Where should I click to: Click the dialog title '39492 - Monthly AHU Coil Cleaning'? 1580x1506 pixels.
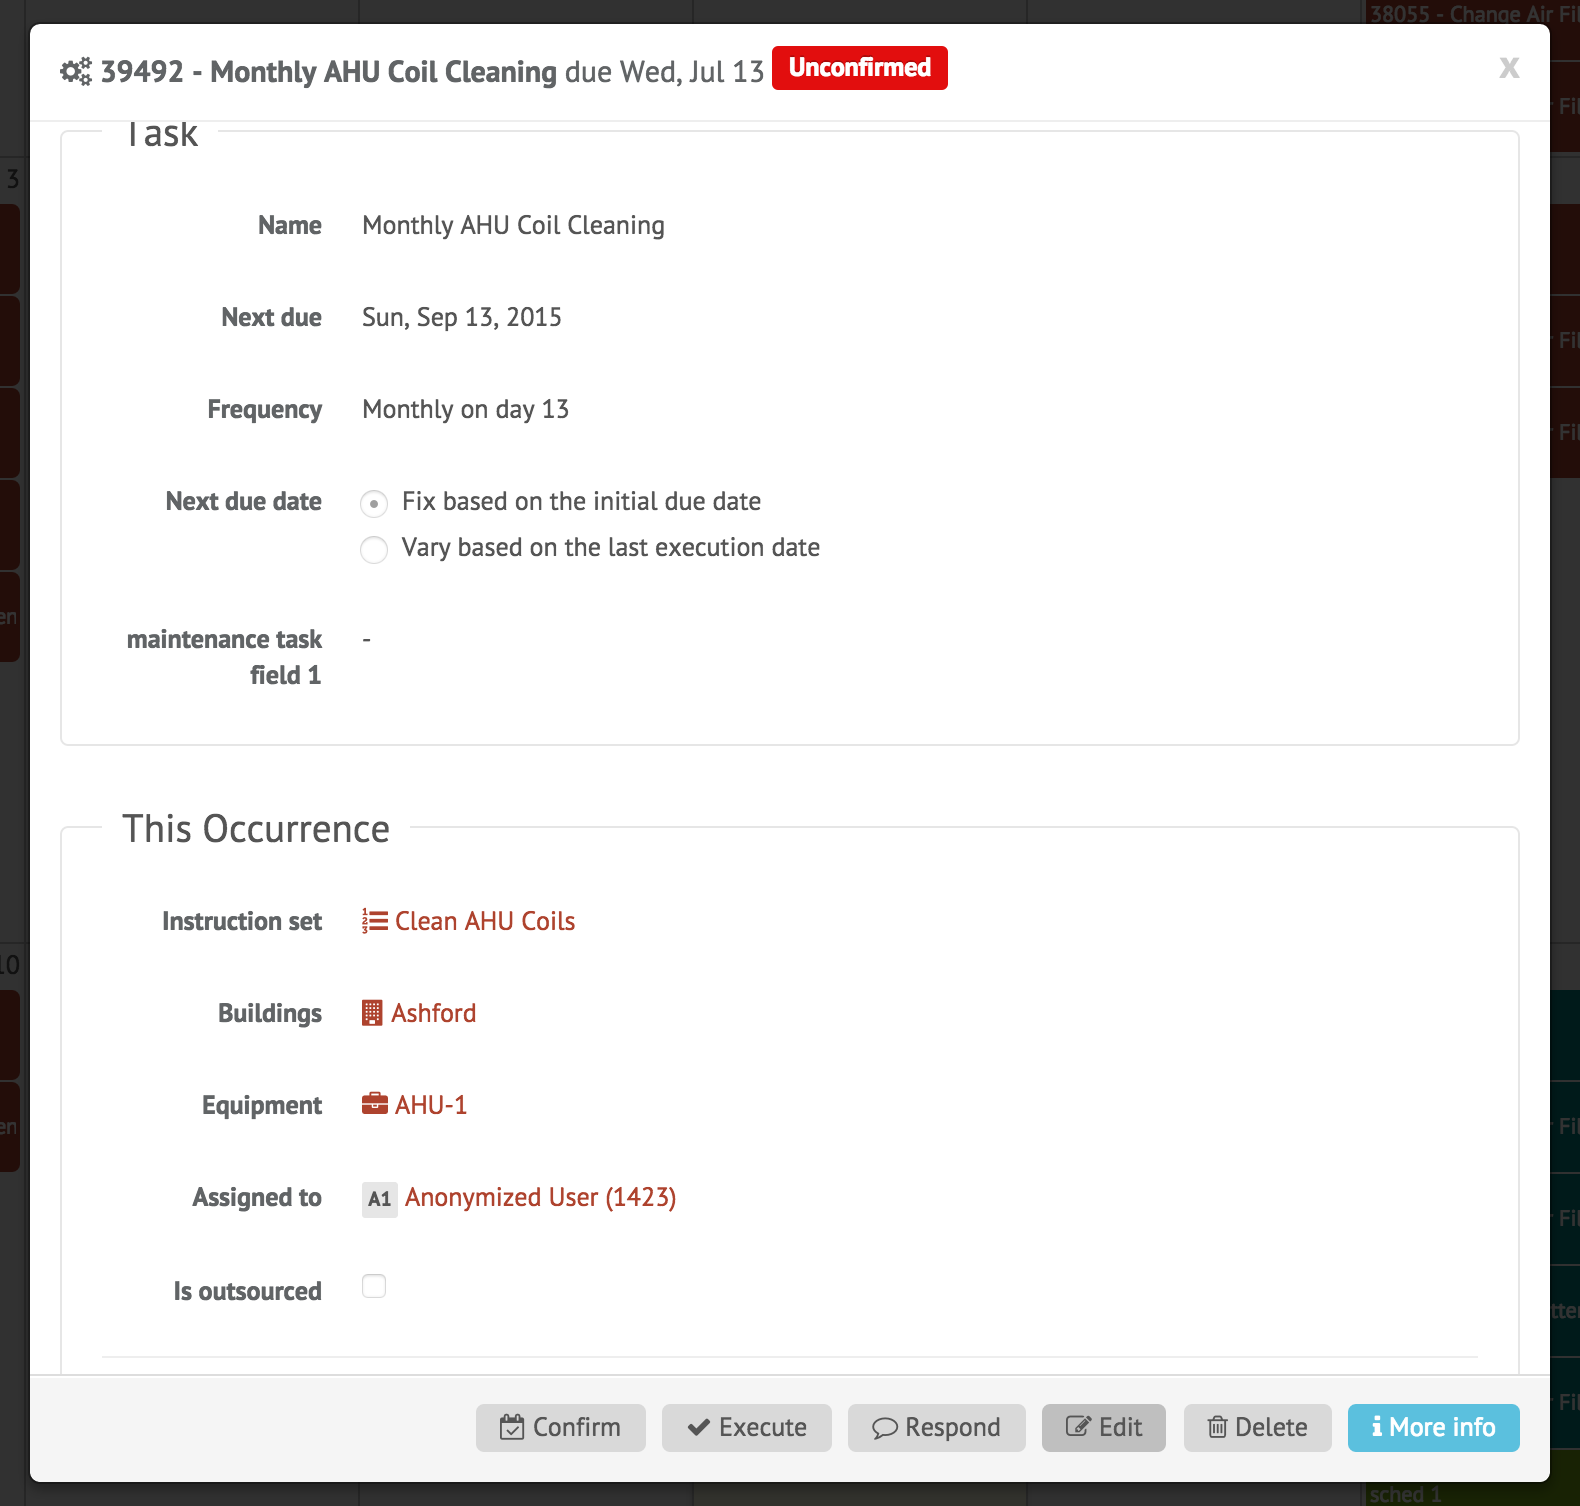[x=329, y=72]
